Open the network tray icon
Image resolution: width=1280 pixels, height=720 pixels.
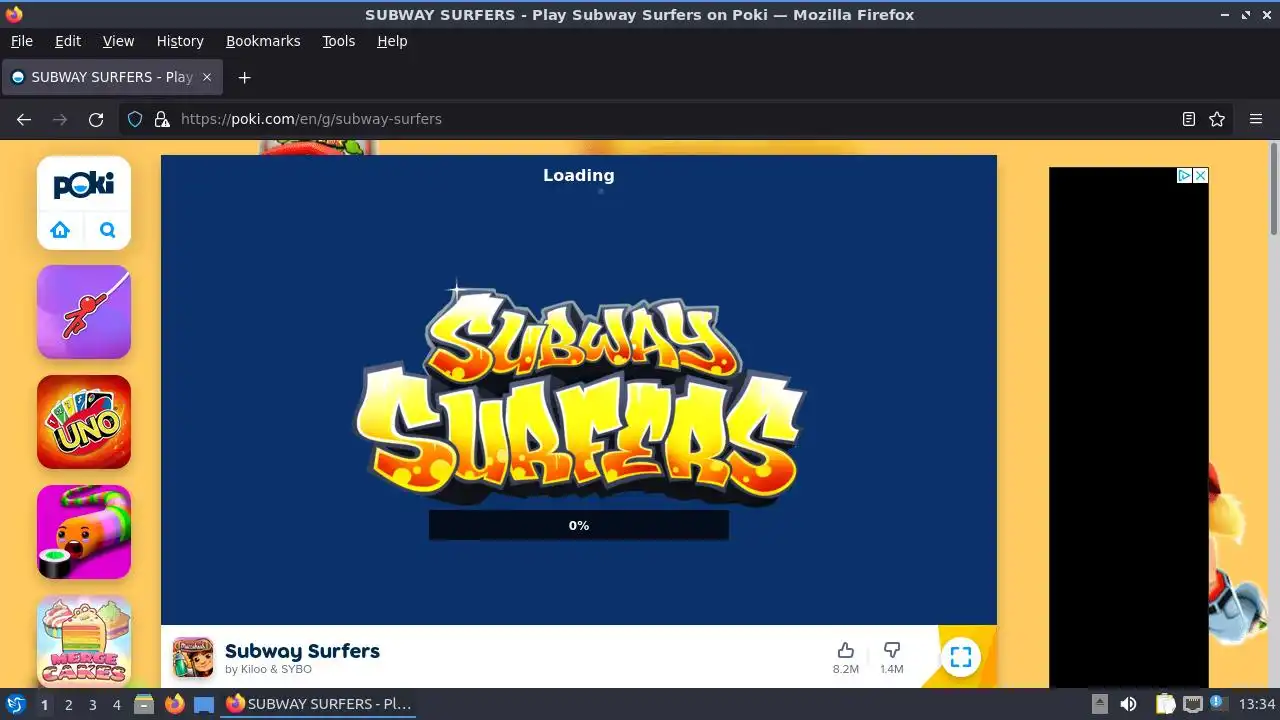1192,704
